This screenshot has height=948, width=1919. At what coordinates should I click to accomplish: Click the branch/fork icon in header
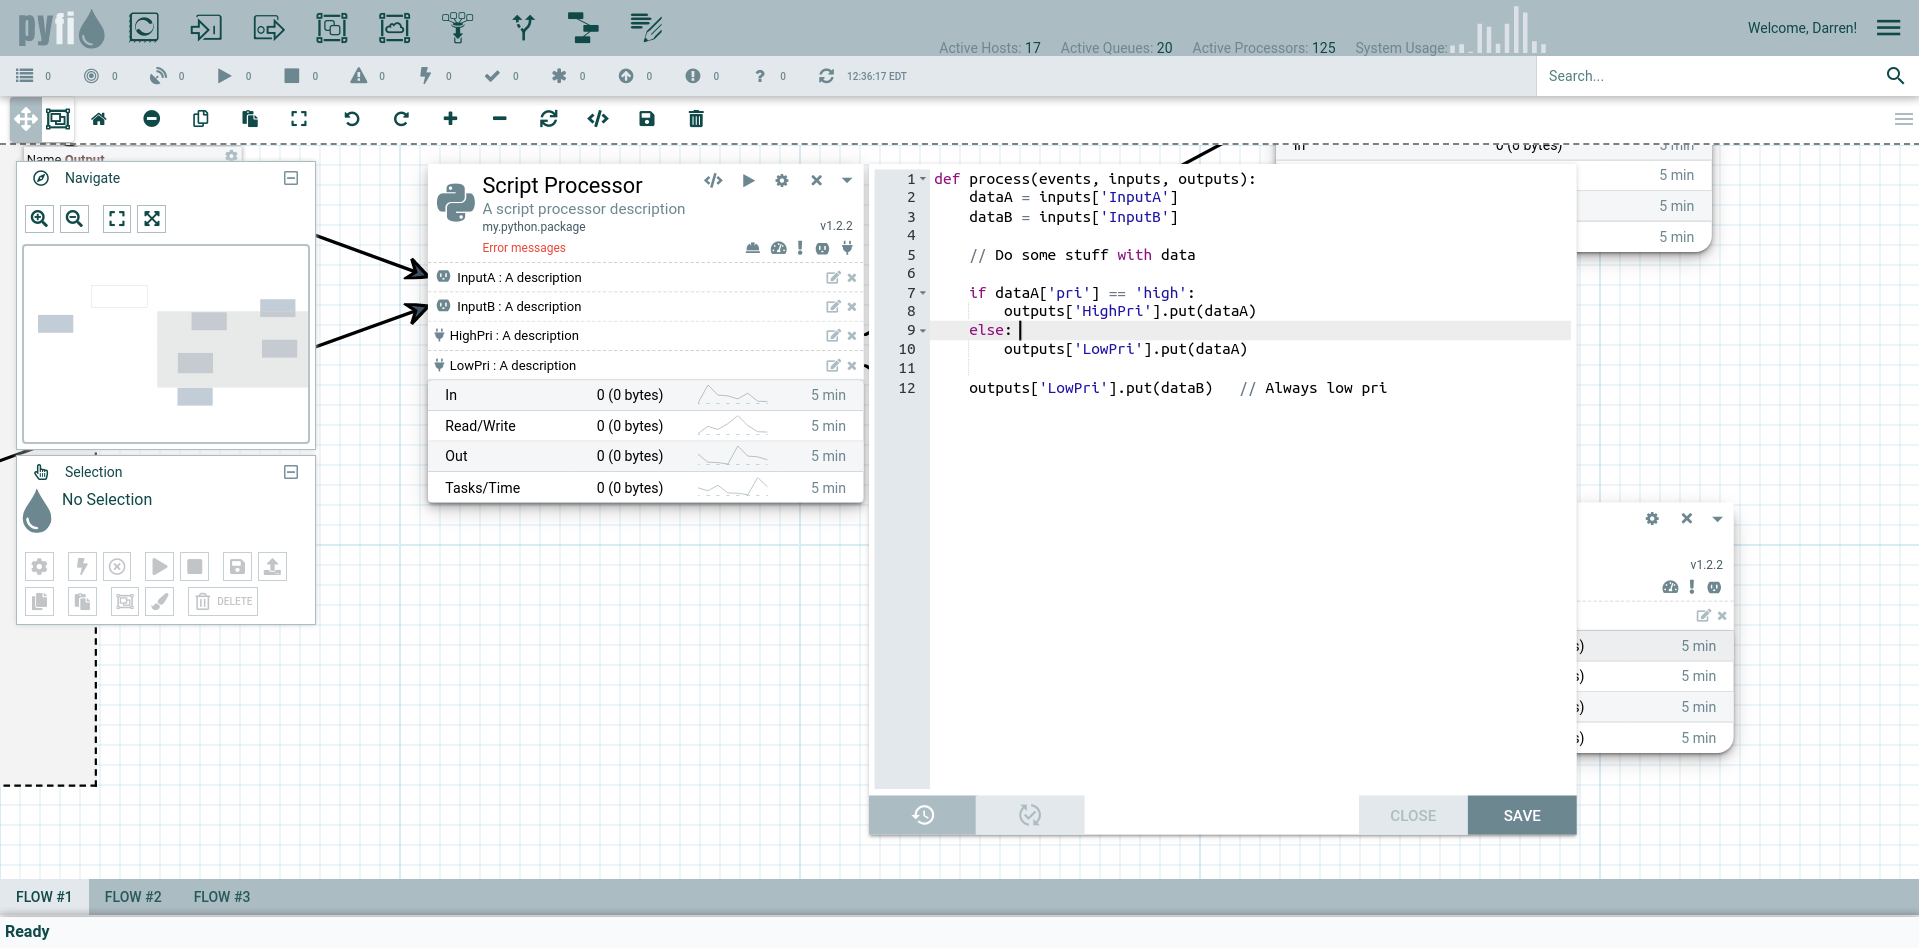tap(523, 27)
